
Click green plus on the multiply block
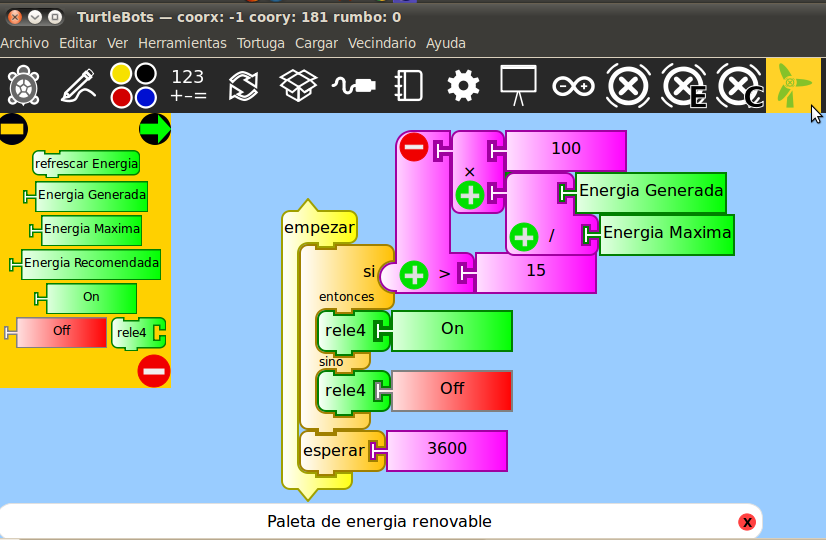click(x=469, y=195)
